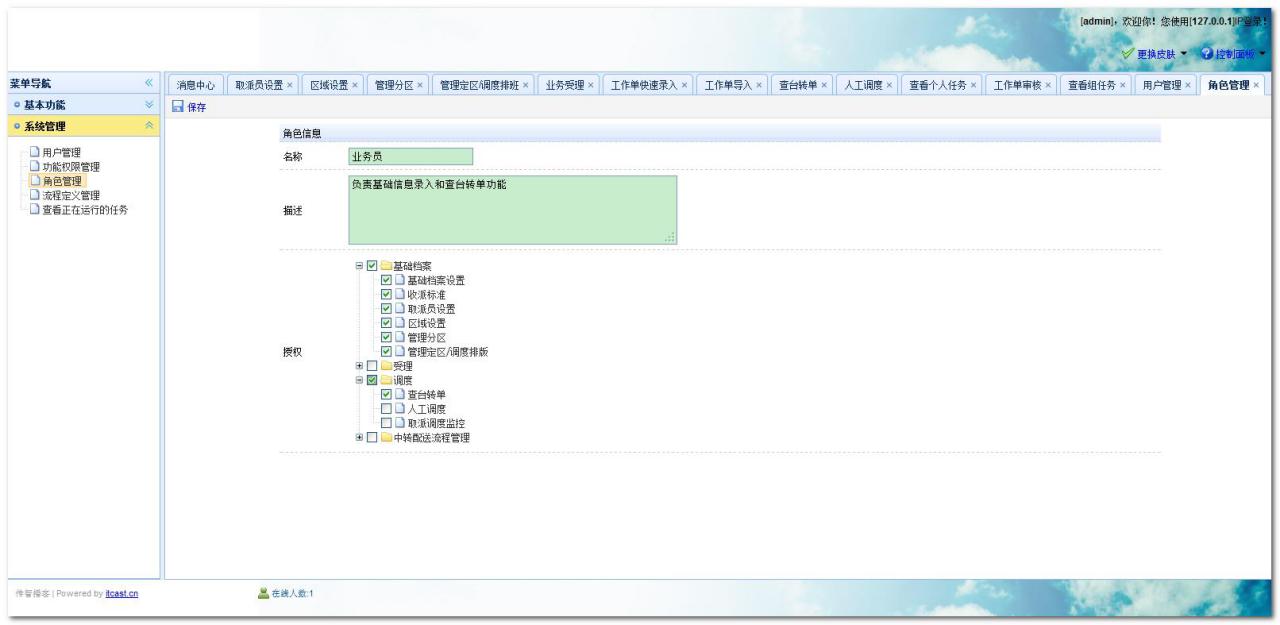
Task: Click the 名称 input field containing 业务员
Action: (x=410, y=156)
